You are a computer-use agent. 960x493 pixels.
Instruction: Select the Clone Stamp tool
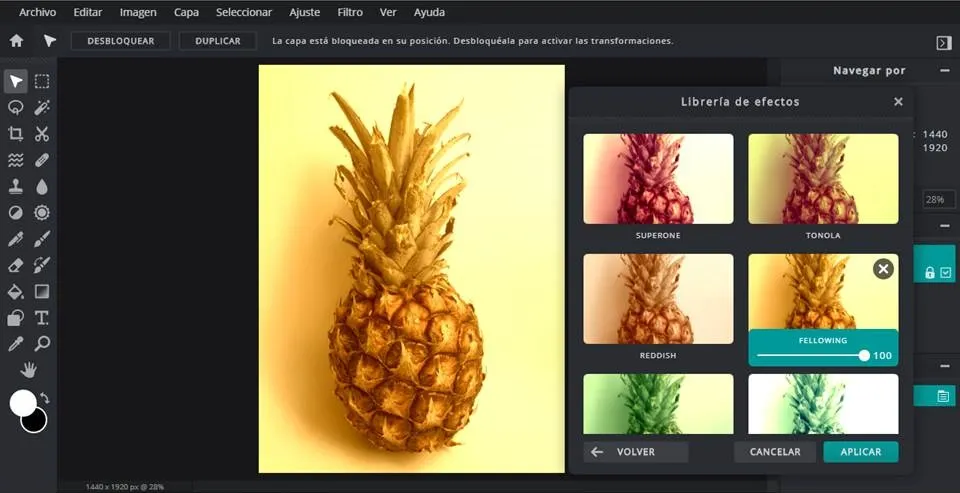[16, 186]
